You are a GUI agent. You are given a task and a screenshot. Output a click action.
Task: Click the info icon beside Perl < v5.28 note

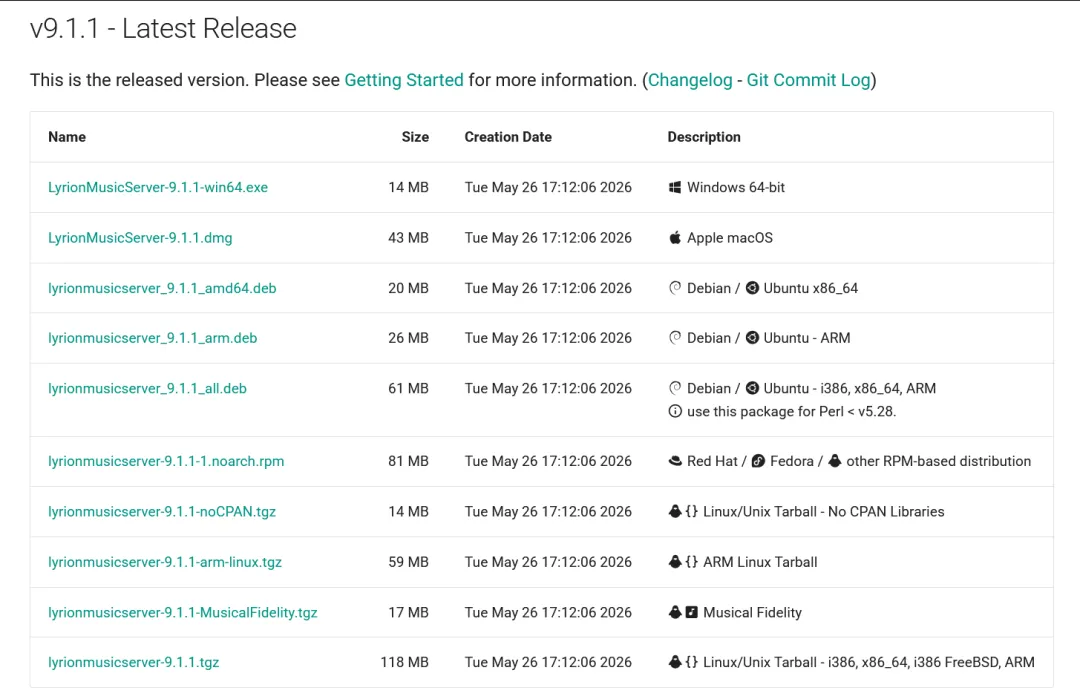[x=675, y=411]
